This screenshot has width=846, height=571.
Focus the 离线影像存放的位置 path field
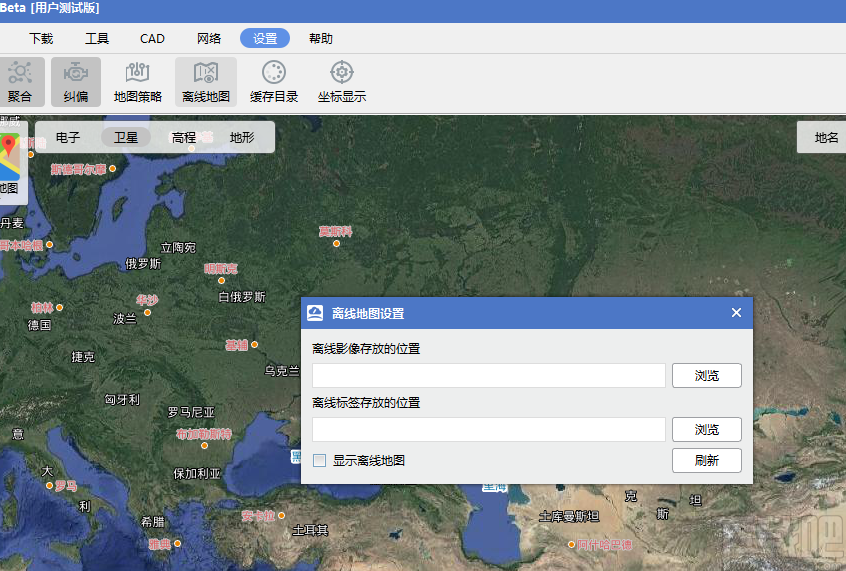(x=488, y=375)
